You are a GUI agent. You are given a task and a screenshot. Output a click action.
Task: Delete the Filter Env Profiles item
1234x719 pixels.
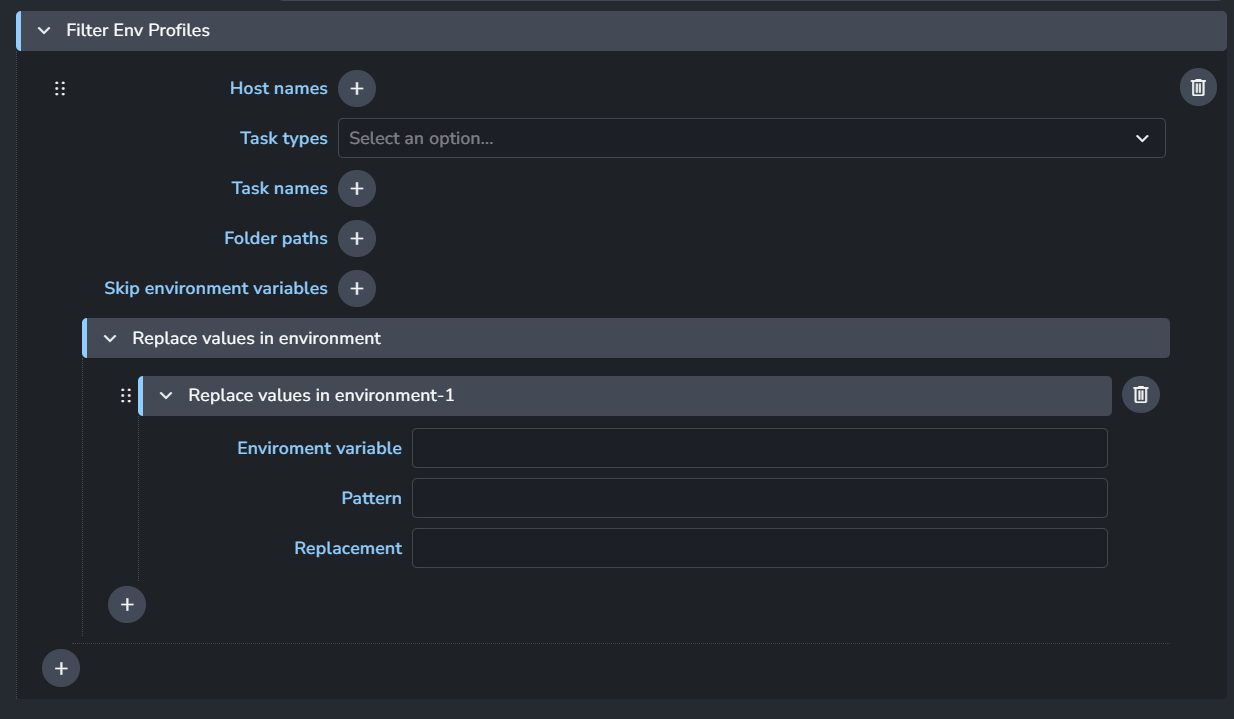point(1198,87)
